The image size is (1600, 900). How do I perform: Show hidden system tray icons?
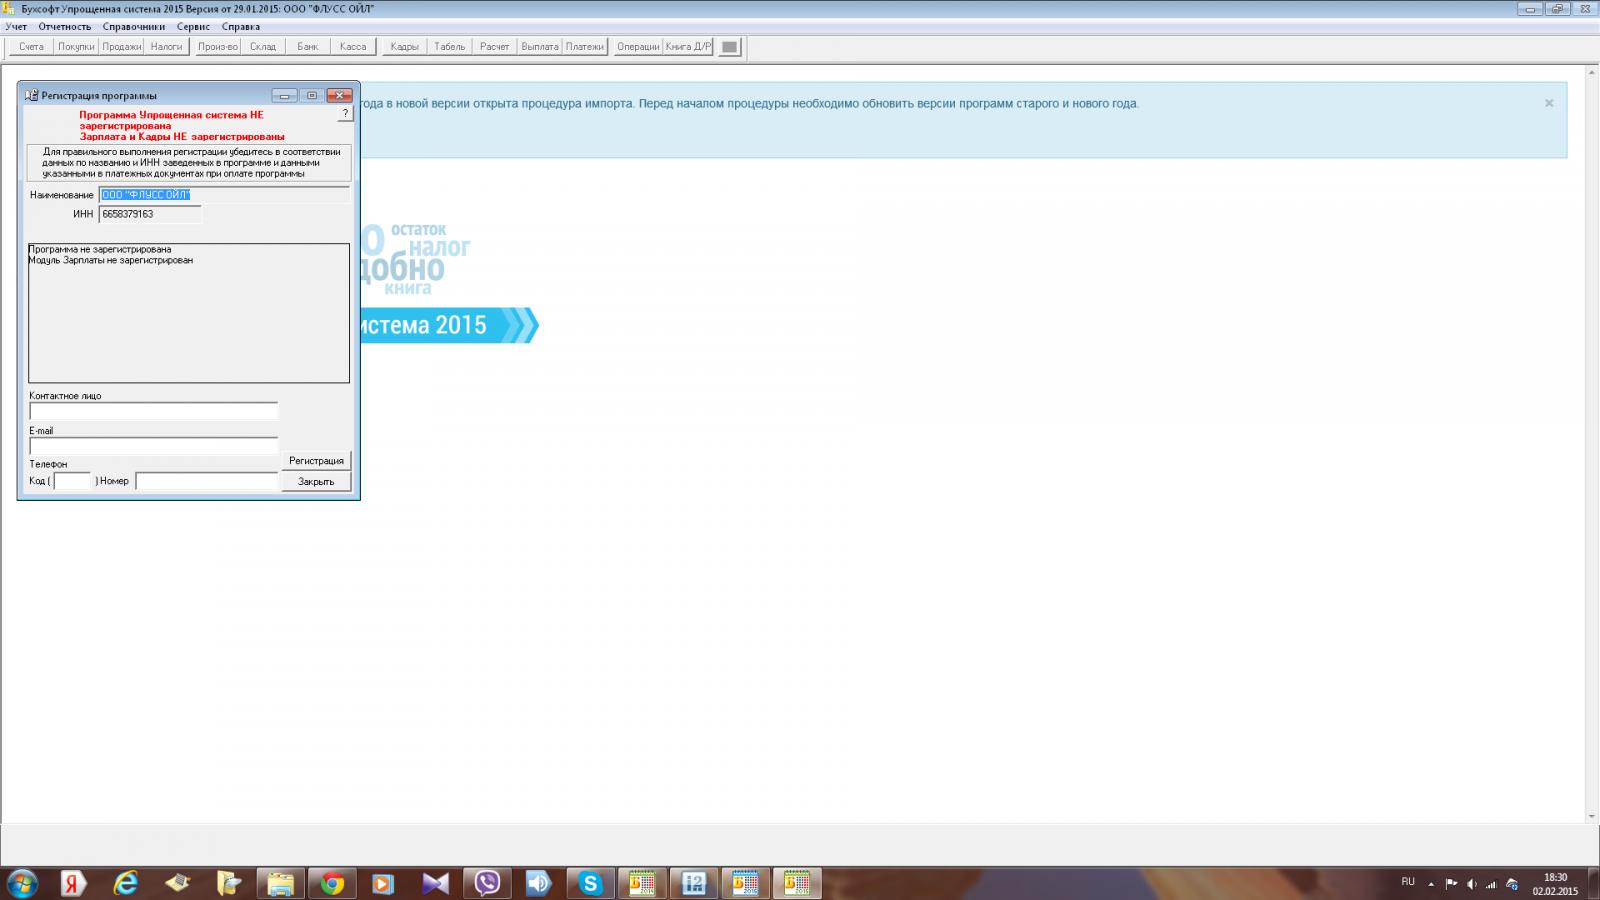click(1431, 884)
